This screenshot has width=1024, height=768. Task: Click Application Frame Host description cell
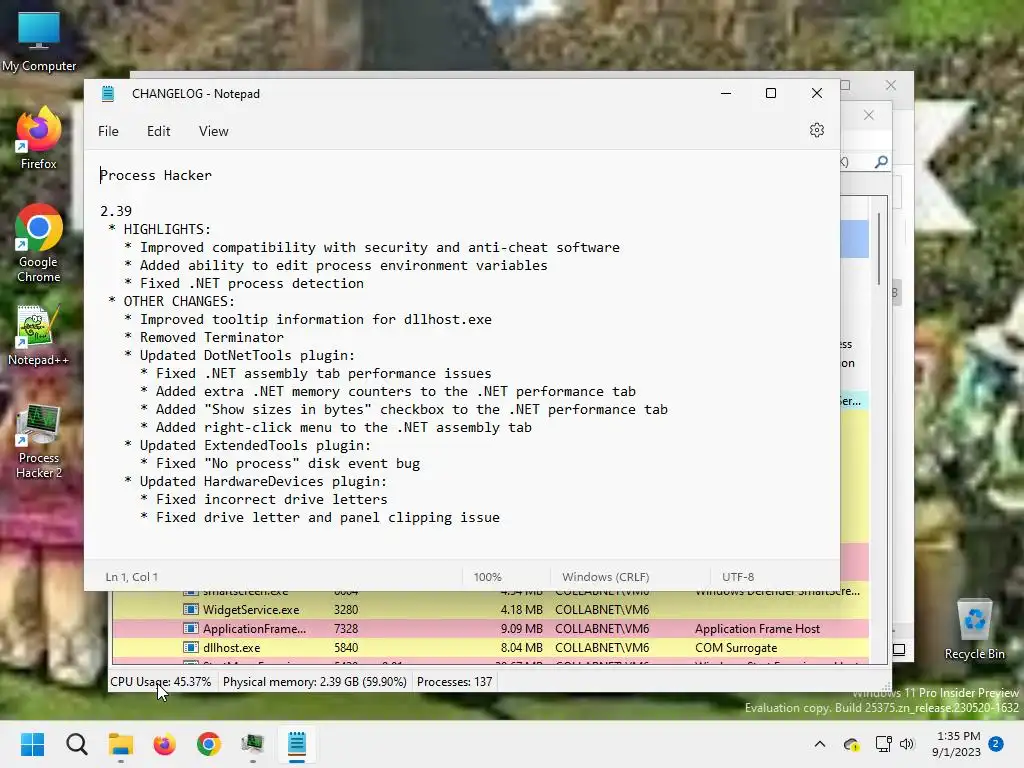[x=758, y=629]
